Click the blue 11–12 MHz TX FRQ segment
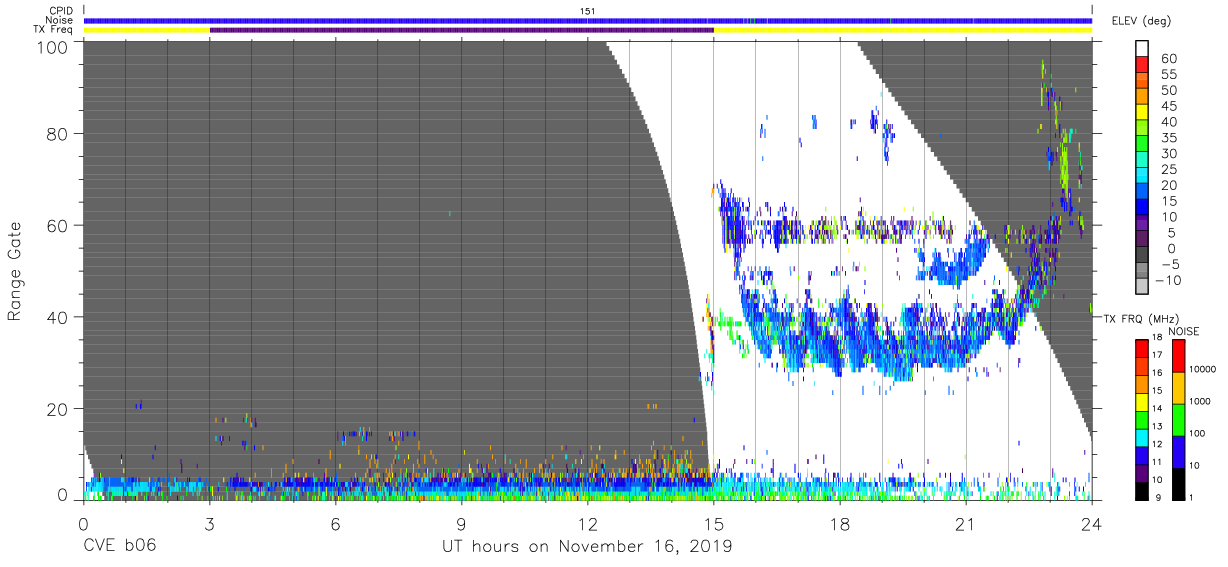This screenshot has height=567, width=1228. tap(1142, 454)
